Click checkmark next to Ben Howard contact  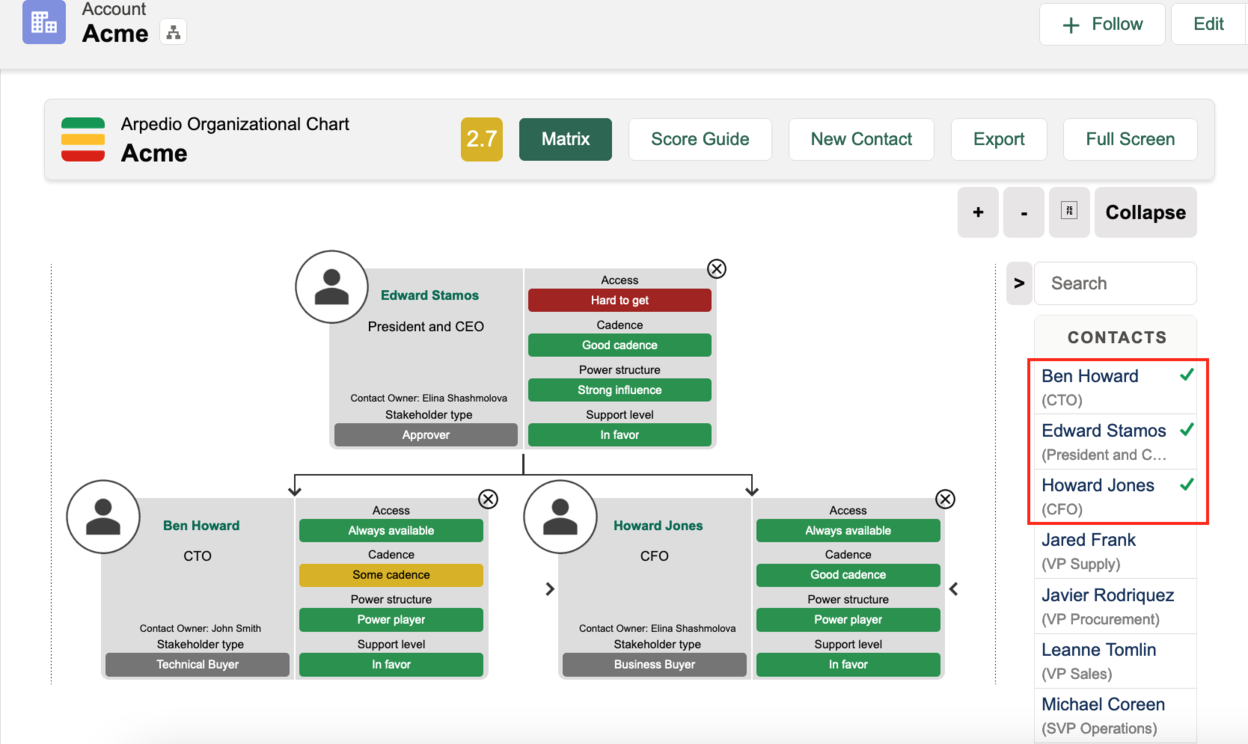(1187, 375)
